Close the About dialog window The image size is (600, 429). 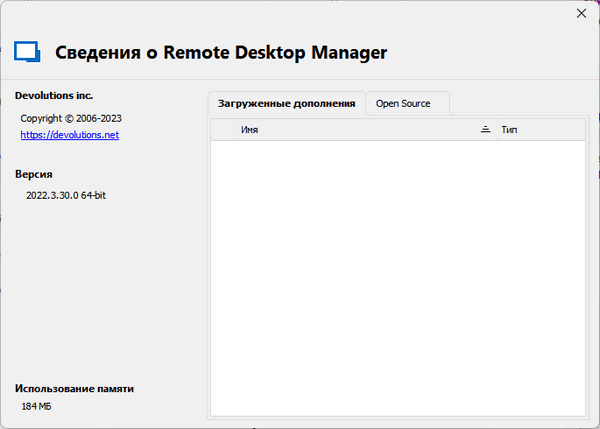[581, 13]
